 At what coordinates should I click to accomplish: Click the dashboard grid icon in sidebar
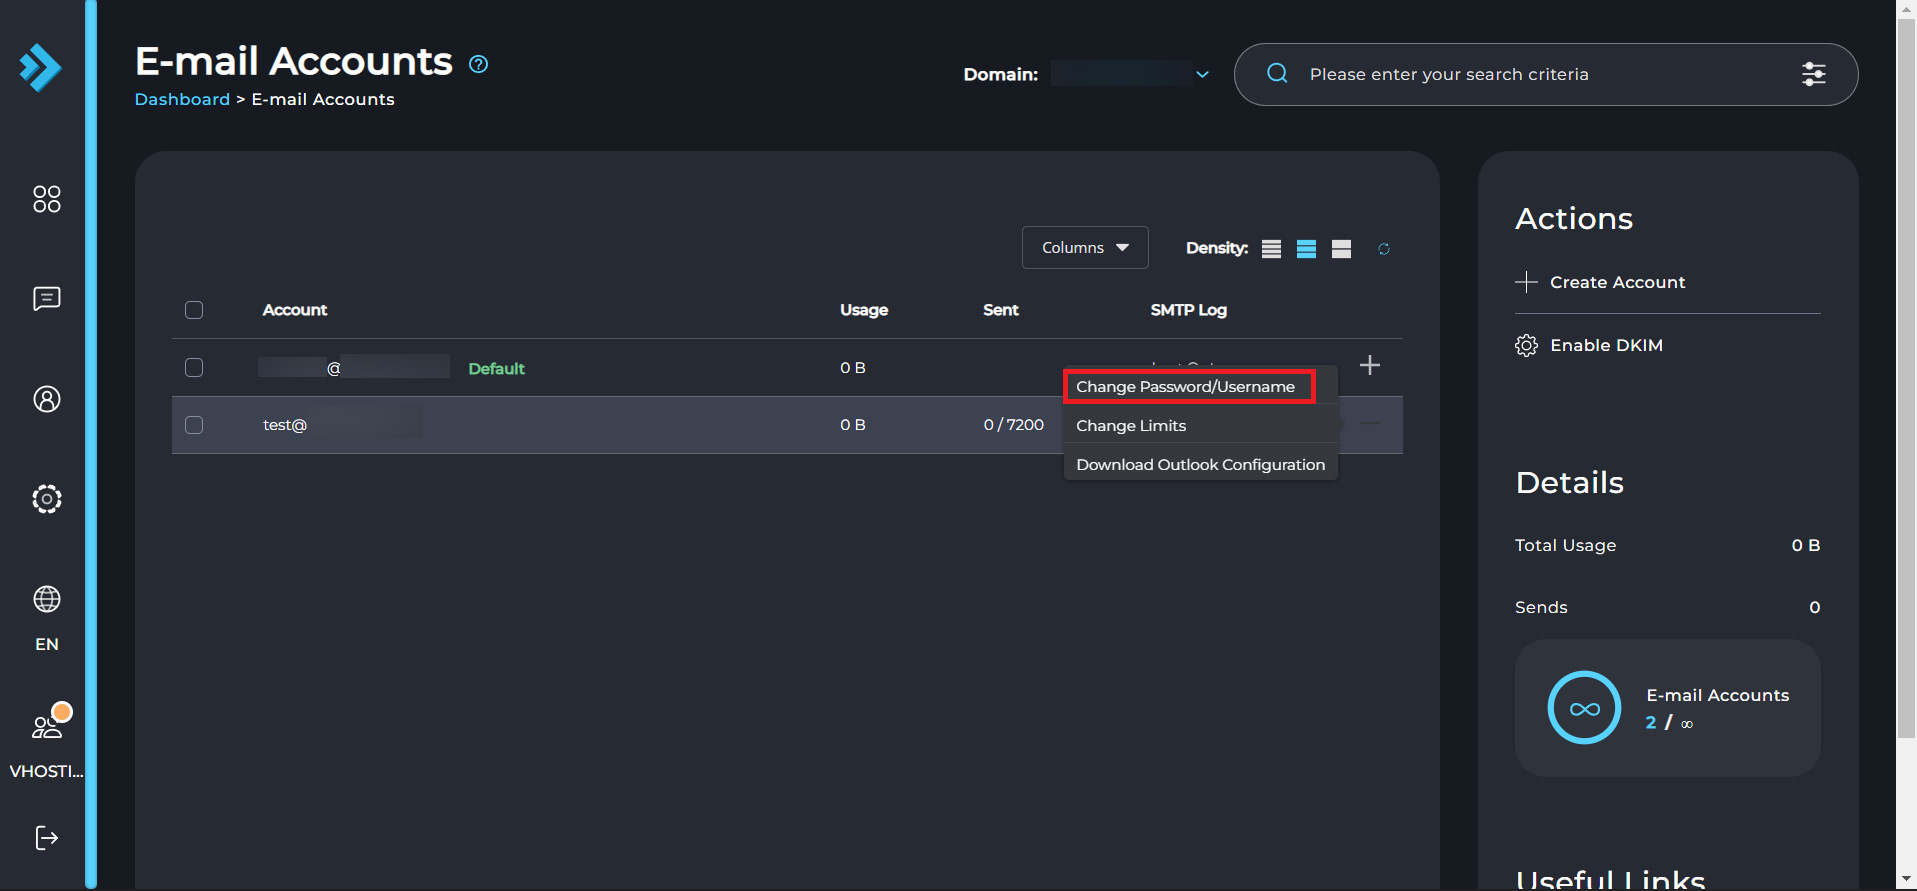[x=47, y=199]
